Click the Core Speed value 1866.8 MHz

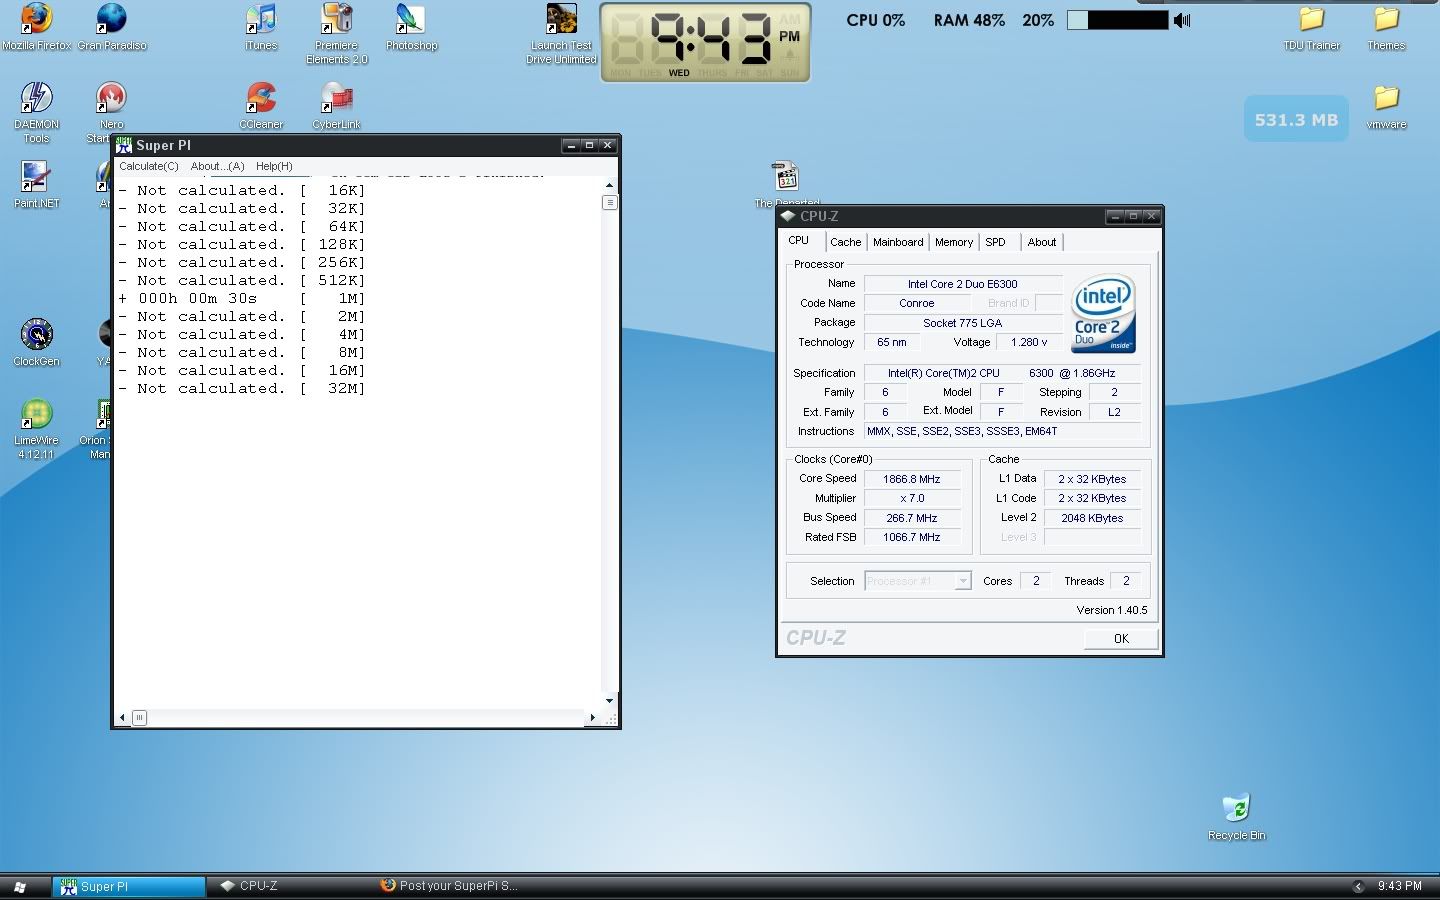coord(912,479)
